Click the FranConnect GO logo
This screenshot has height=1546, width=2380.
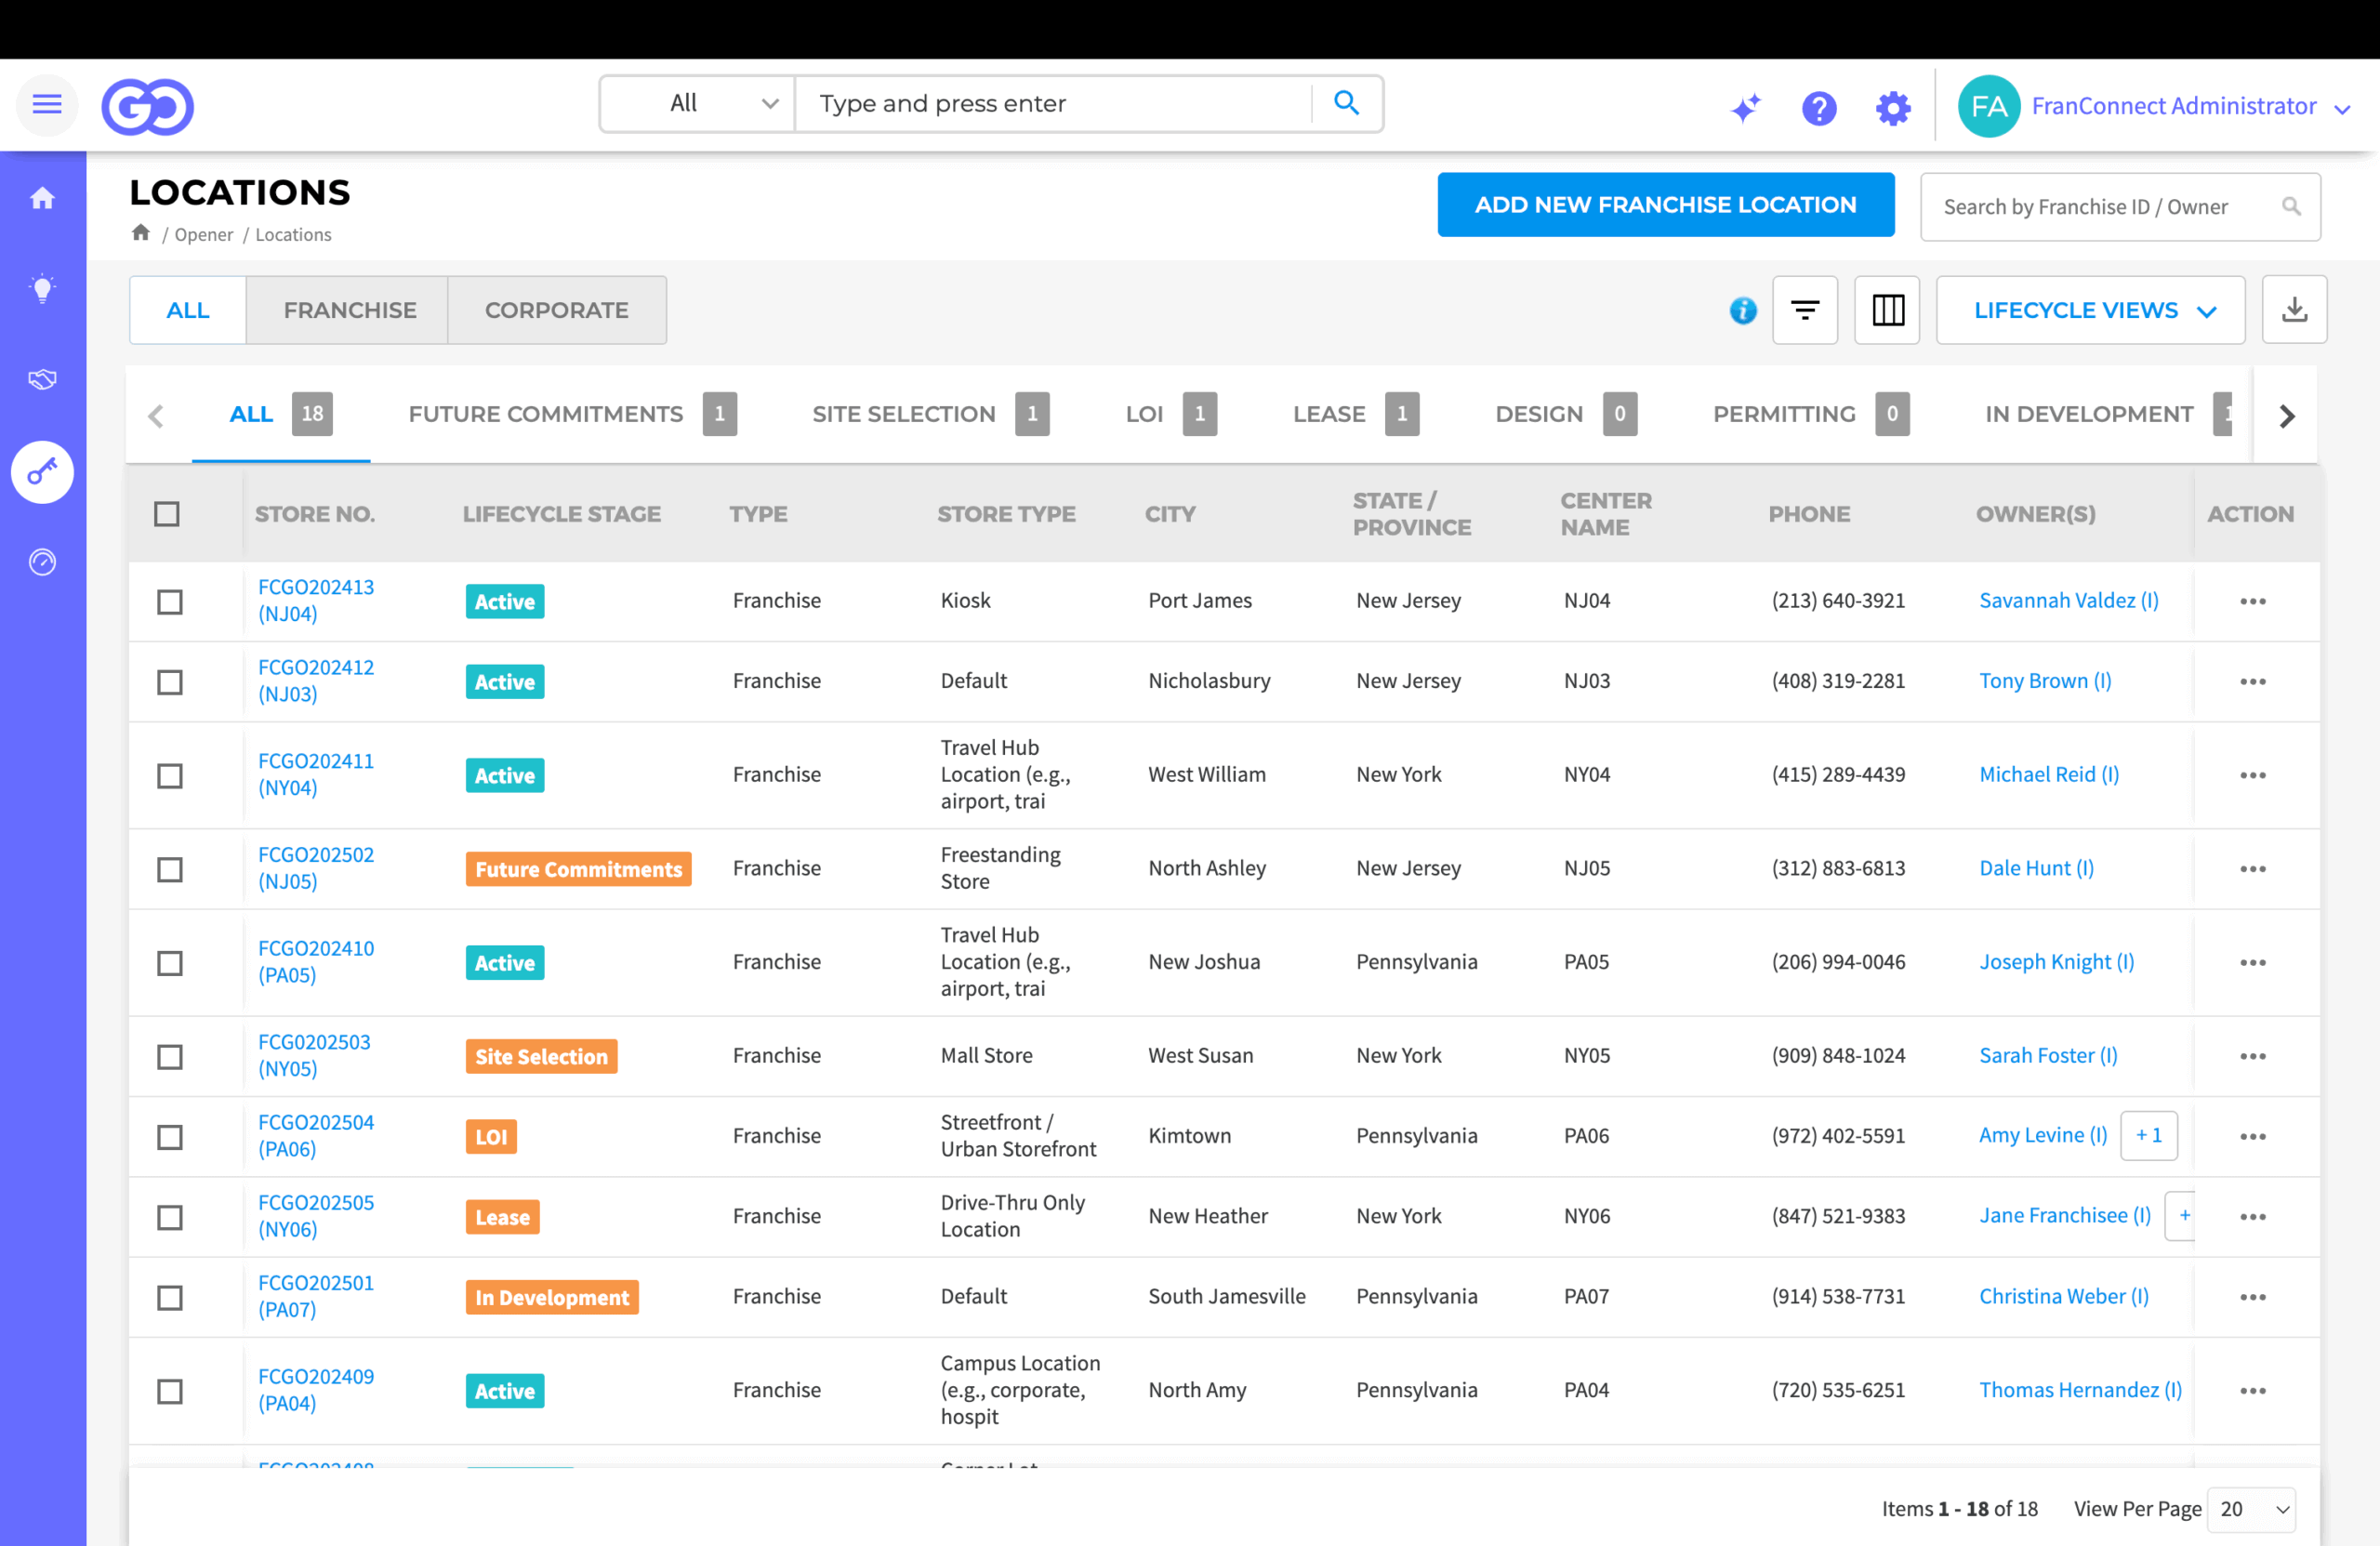148,106
